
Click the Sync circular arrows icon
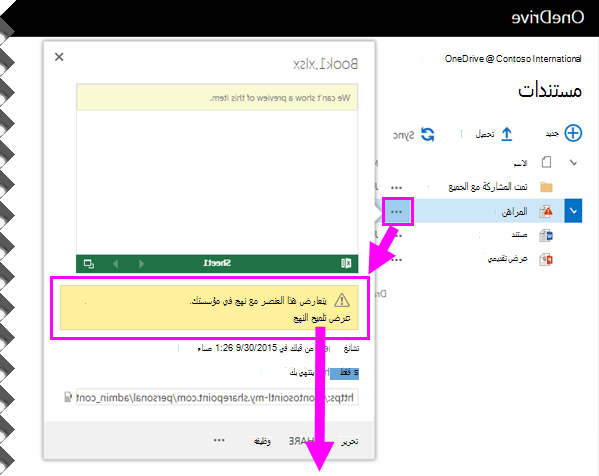427,134
